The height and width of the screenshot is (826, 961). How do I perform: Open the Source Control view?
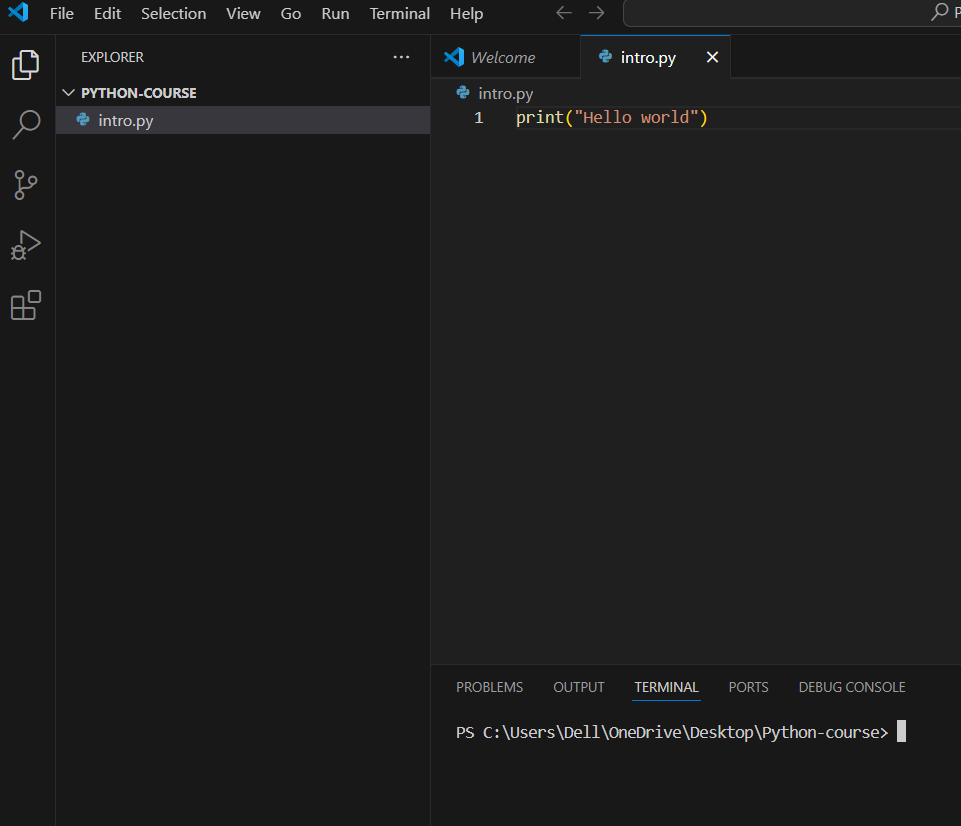pos(26,185)
